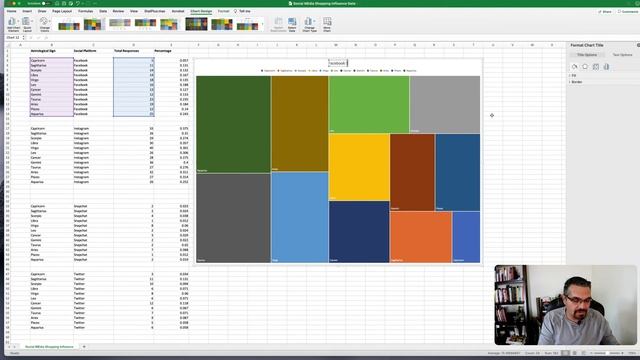Select the orange treemap block
Screen dimensions: 640x360
point(421,237)
